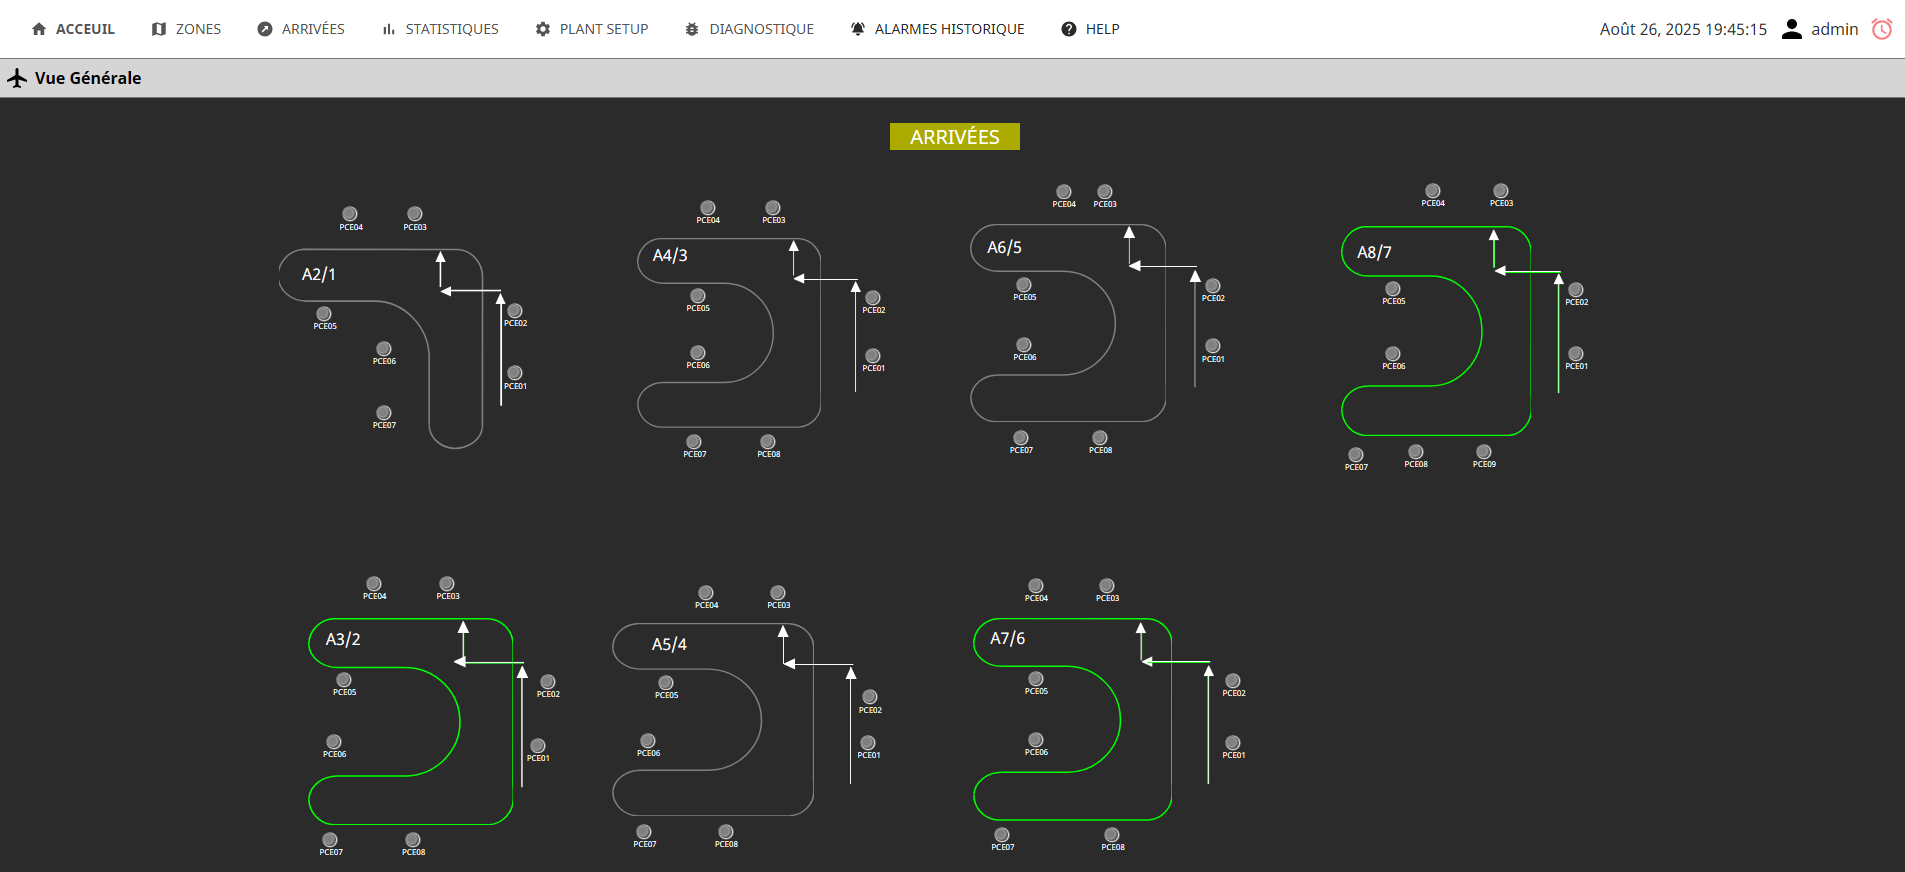Screen dimensions: 1905x872
Task: Click the ARRIVÉES yellow header button
Action: tap(955, 137)
